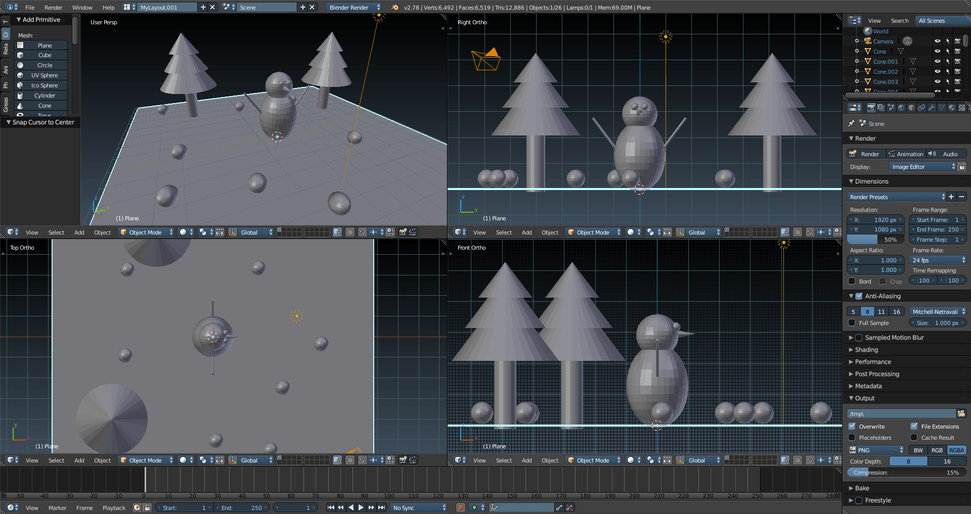Open the timeline Marker menu
This screenshot has height=514, width=971.
[x=57, y=508]
